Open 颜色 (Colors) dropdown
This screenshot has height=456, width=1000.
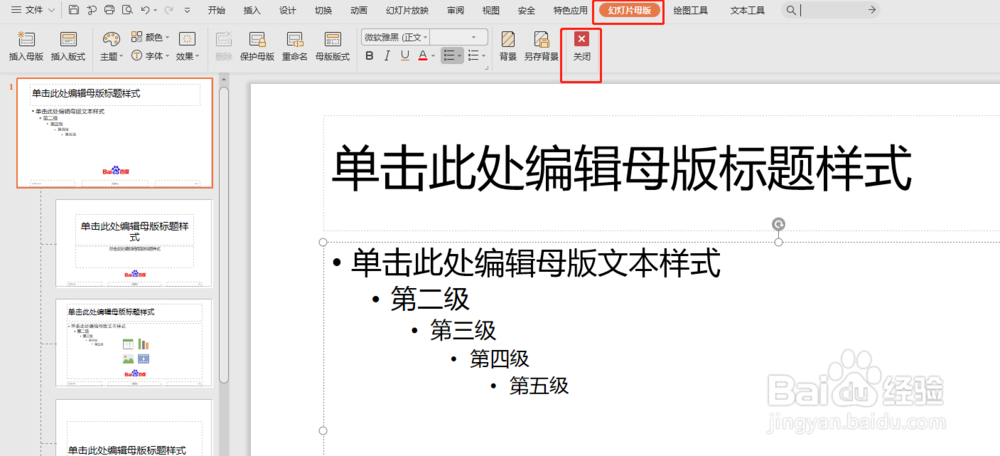tap(151, 37)
